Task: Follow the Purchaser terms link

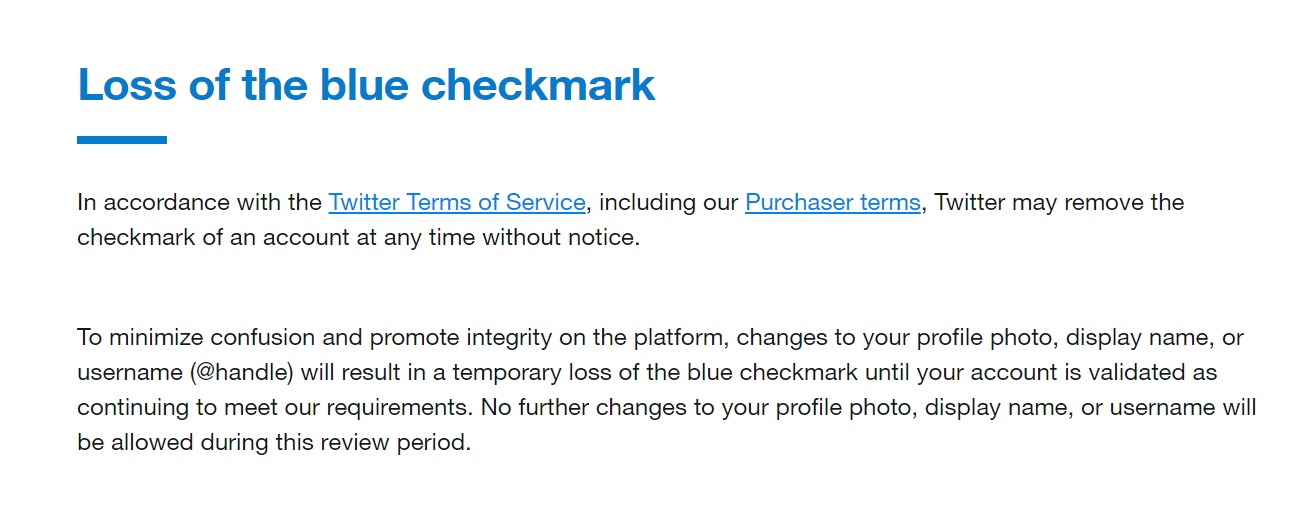Action: pos(832,203)
